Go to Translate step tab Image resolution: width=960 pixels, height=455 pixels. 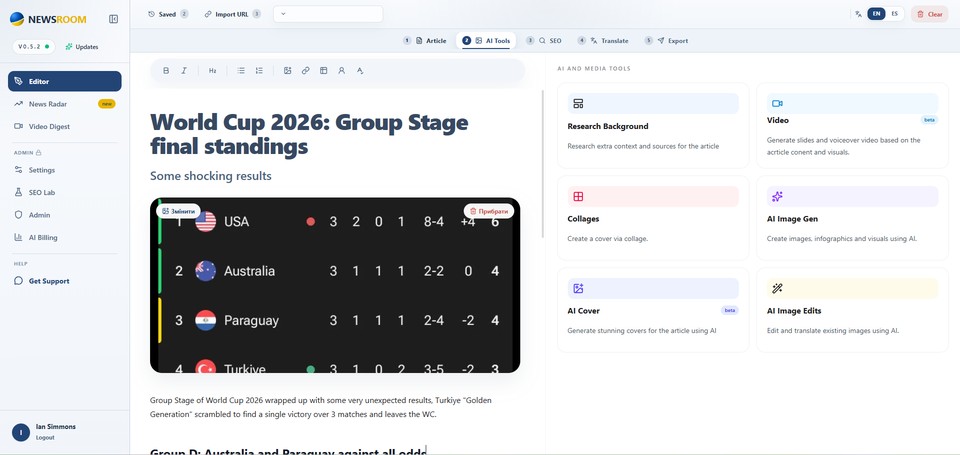tap(603, 40)
